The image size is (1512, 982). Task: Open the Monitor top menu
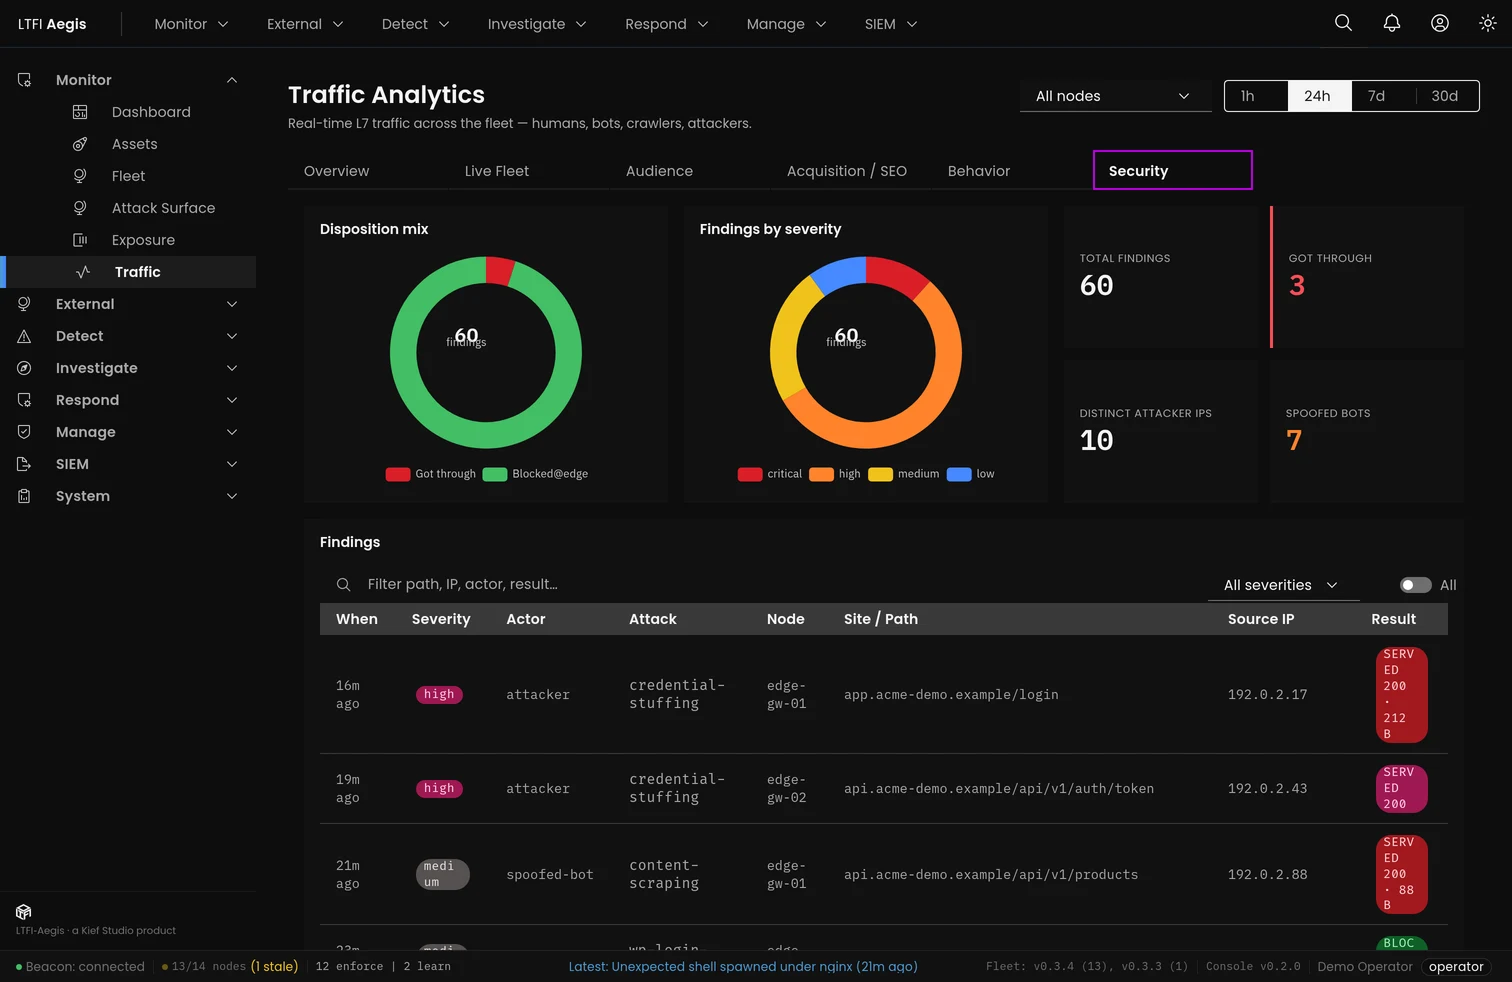click(191, 24)
